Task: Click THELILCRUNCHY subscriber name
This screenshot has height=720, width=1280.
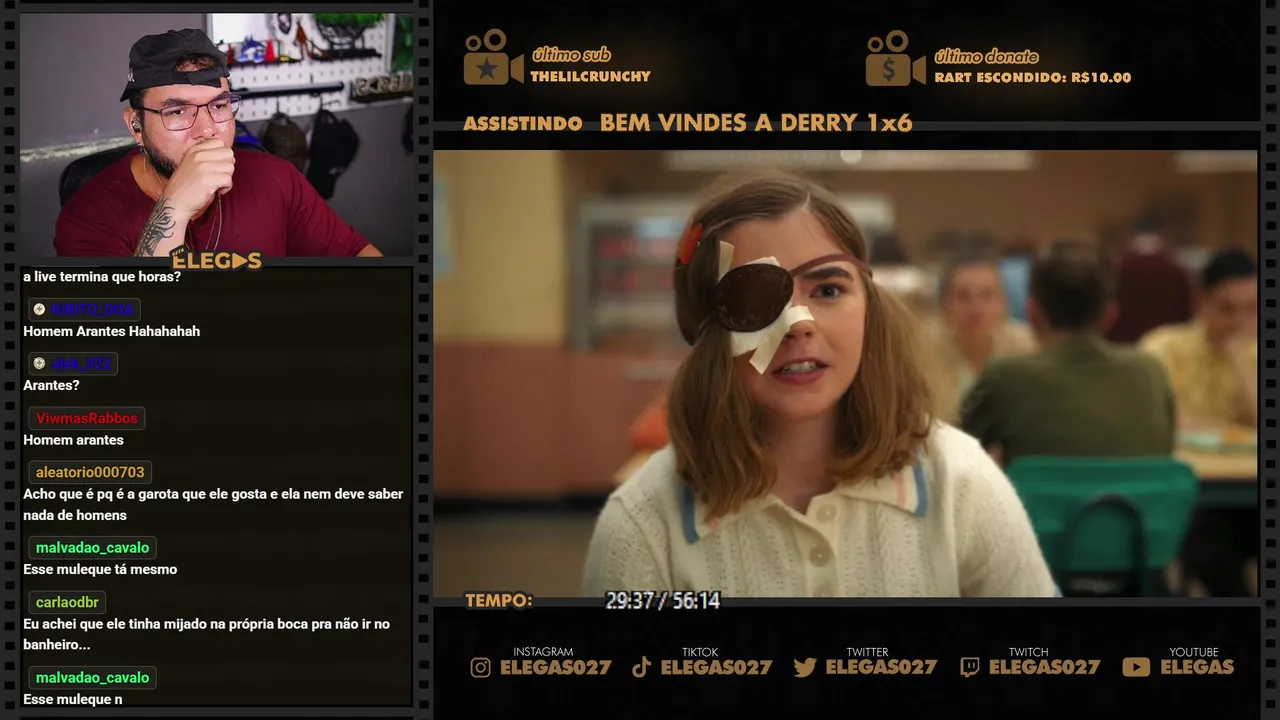Action: (x=590, y=76)
